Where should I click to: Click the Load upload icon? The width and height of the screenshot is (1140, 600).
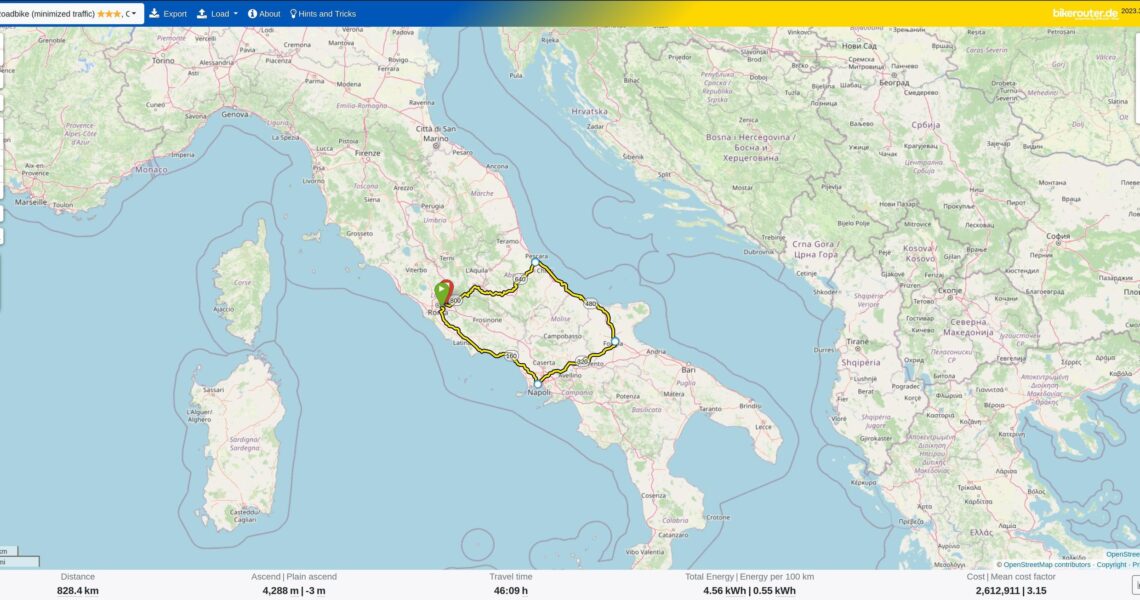202,14
